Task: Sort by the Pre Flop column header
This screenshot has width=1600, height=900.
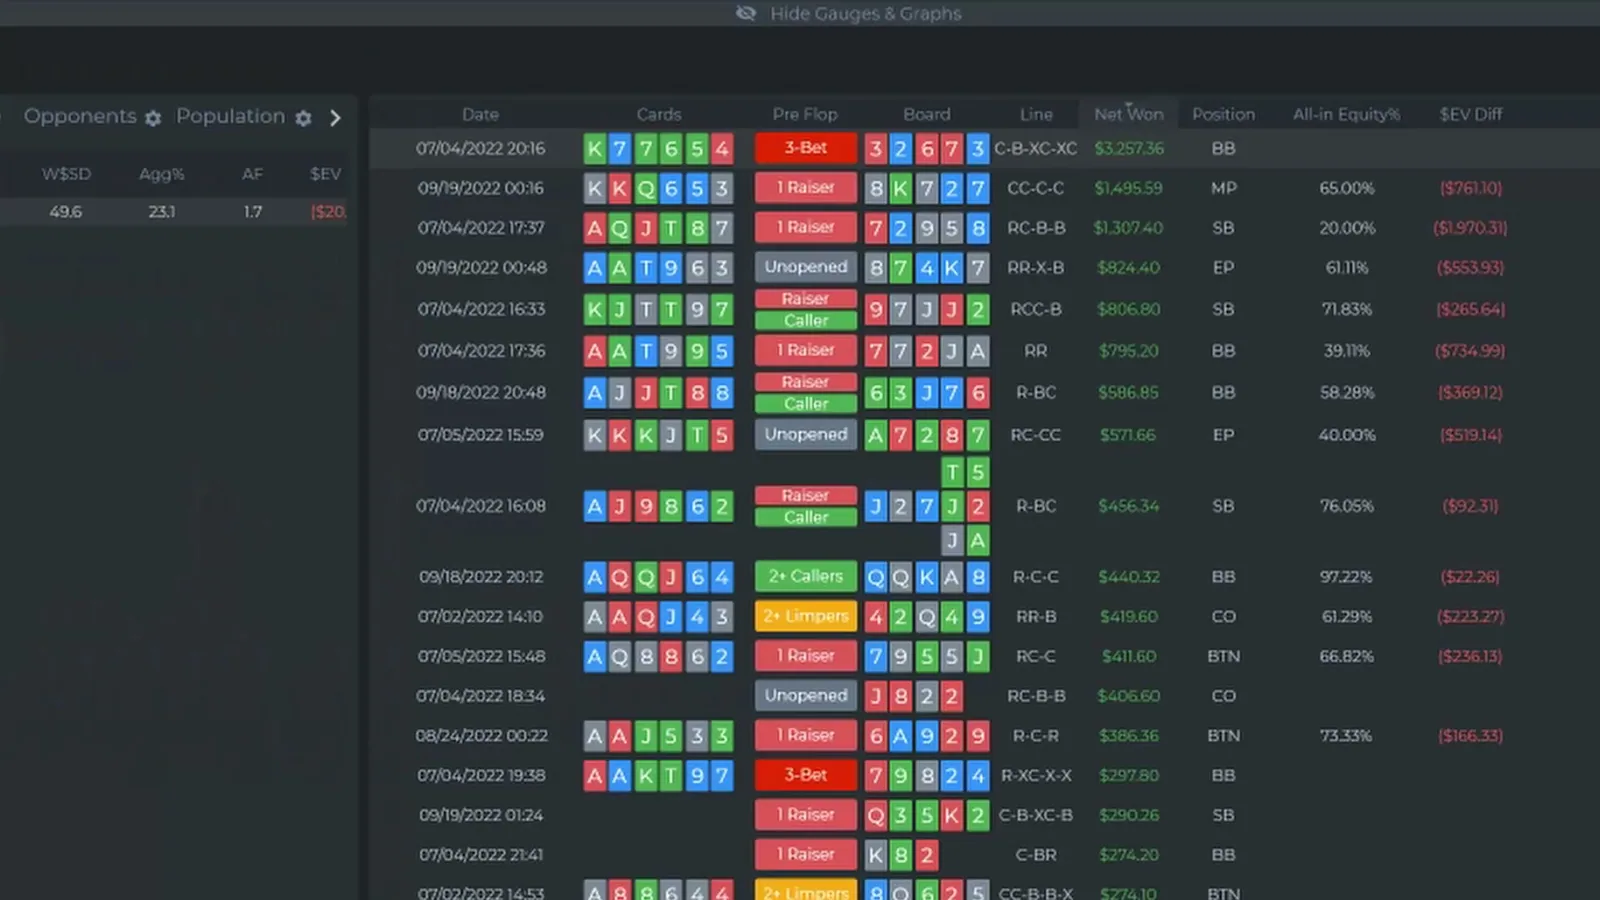Action: coord(805,115)
